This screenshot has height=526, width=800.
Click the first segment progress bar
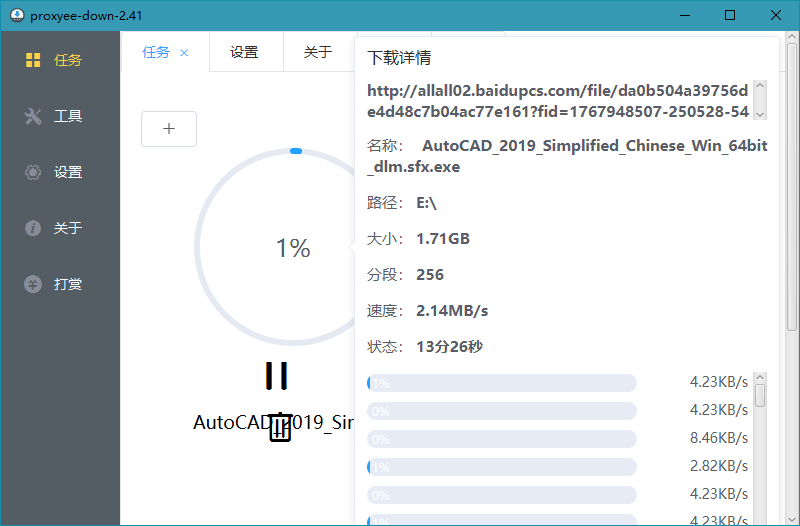[502, 383]
